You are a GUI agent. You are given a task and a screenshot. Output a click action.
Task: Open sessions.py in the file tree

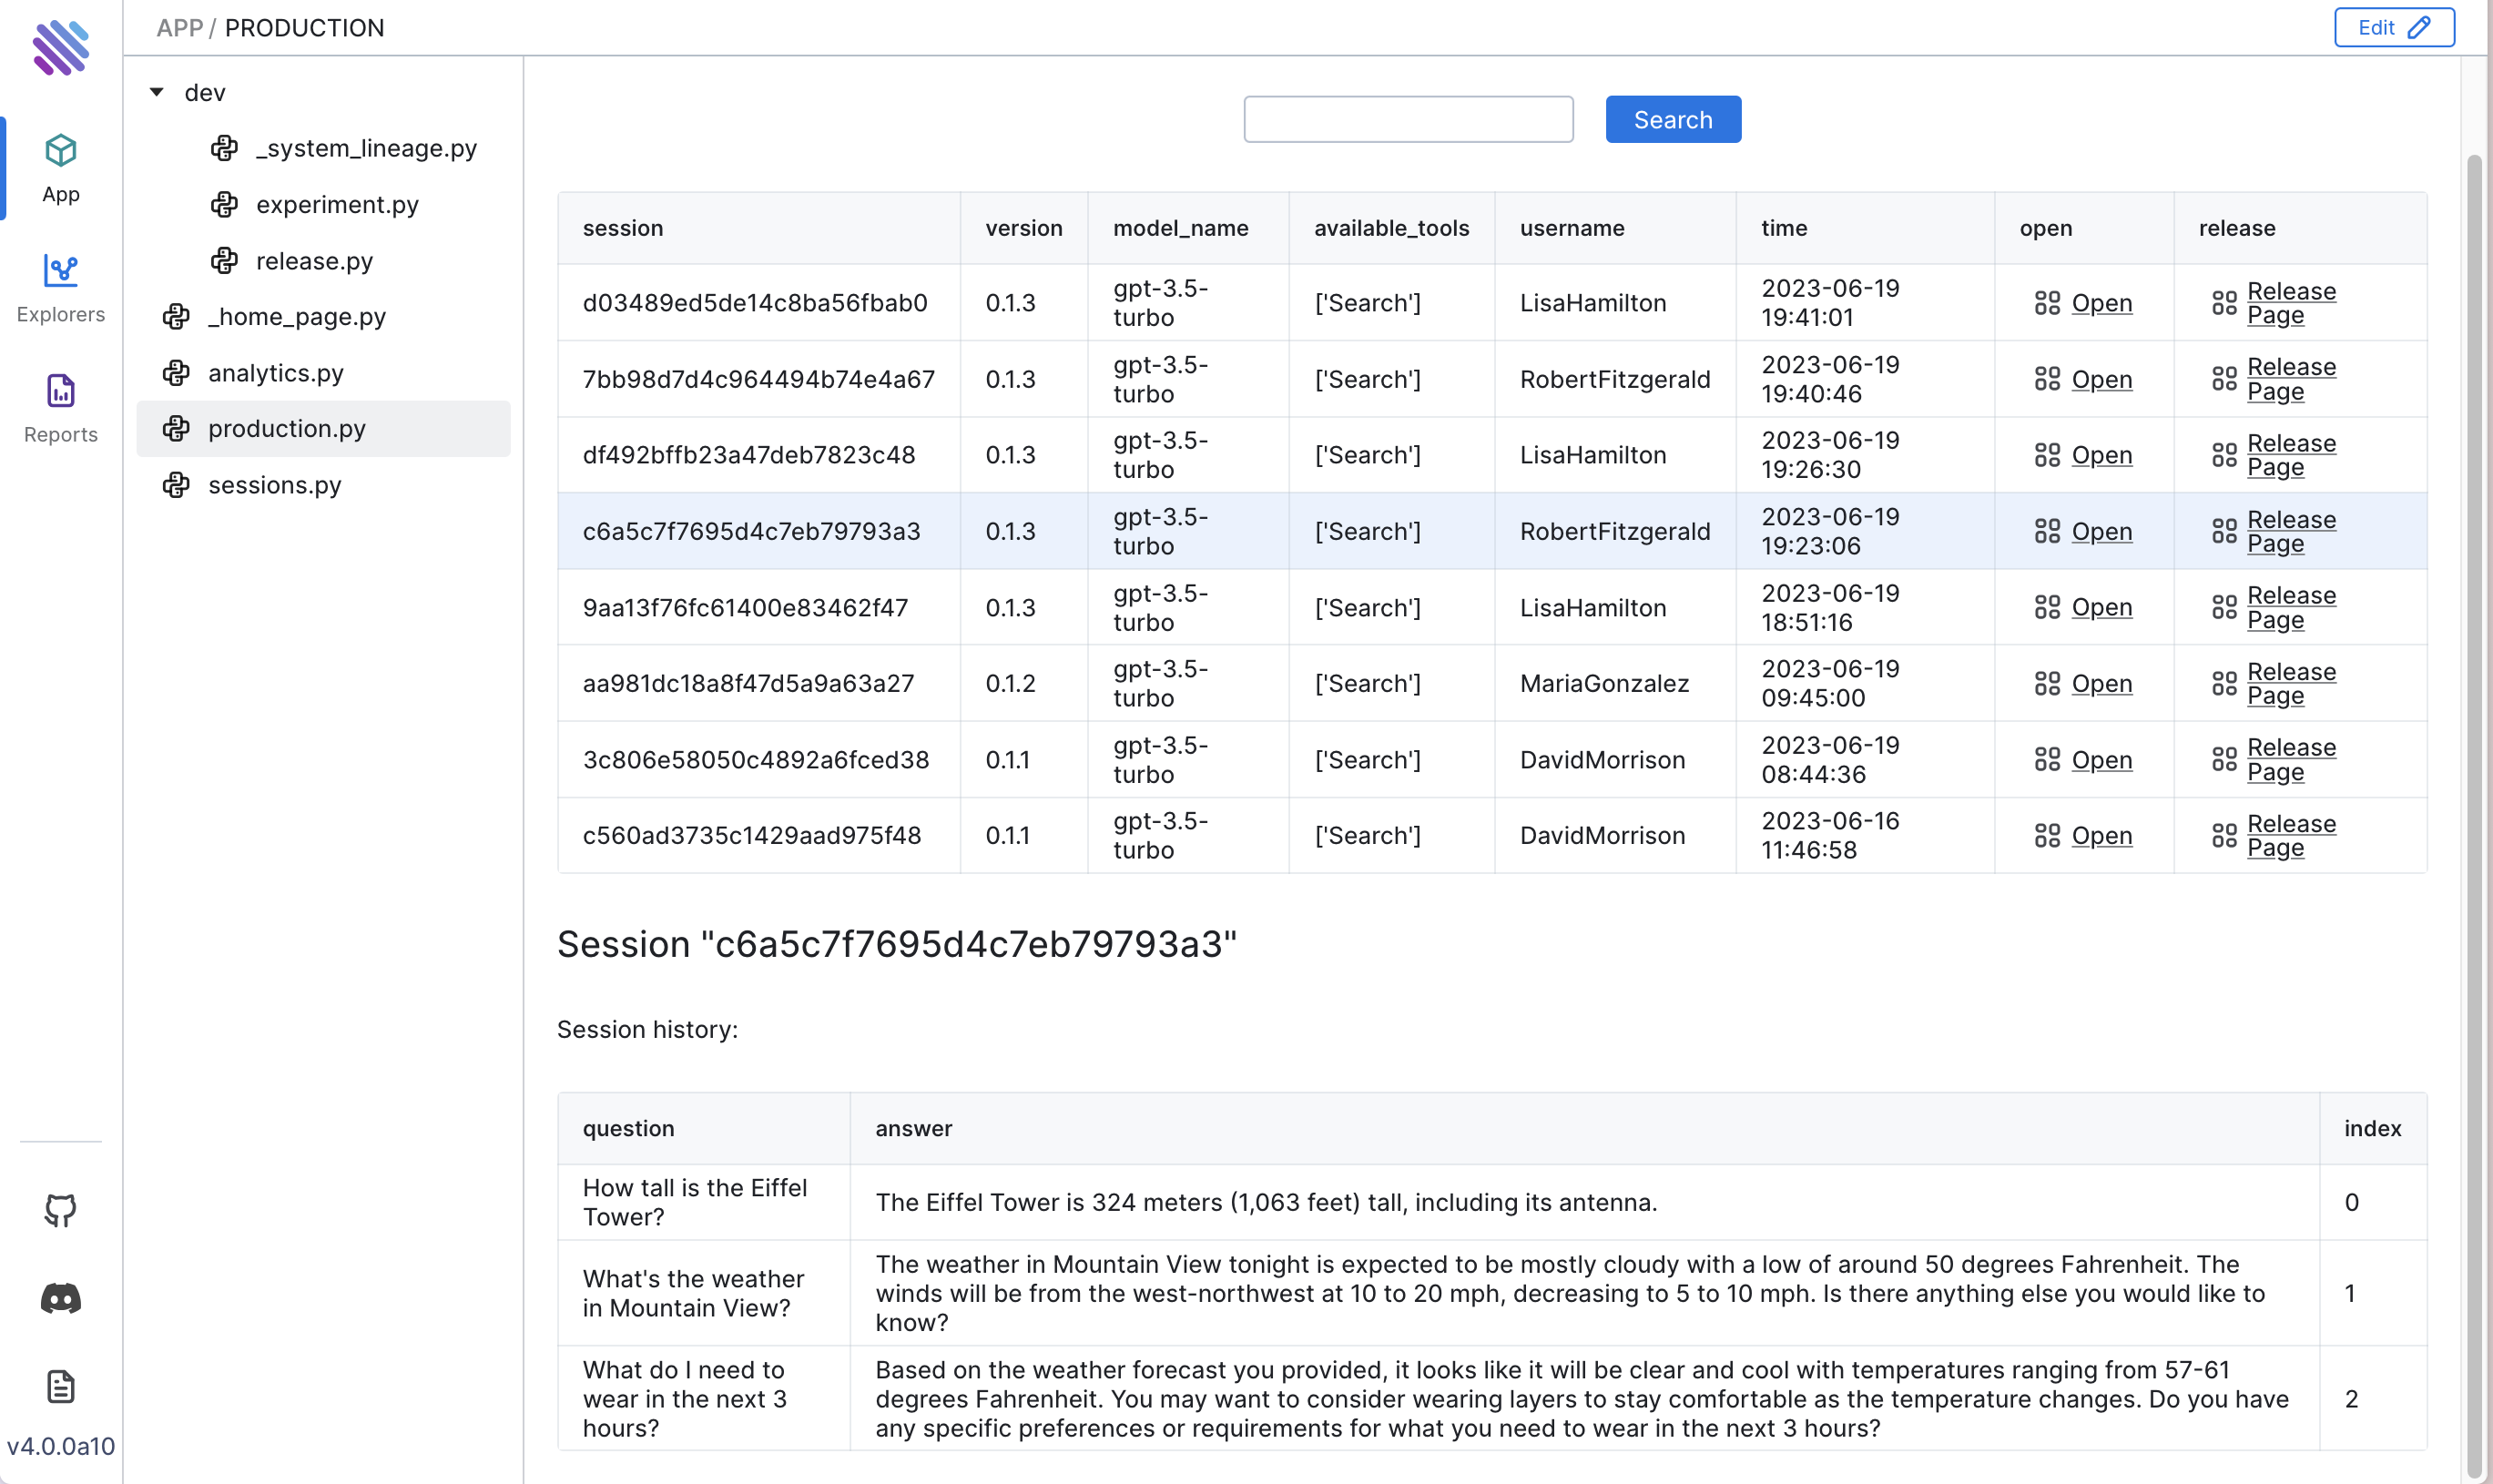274,485
